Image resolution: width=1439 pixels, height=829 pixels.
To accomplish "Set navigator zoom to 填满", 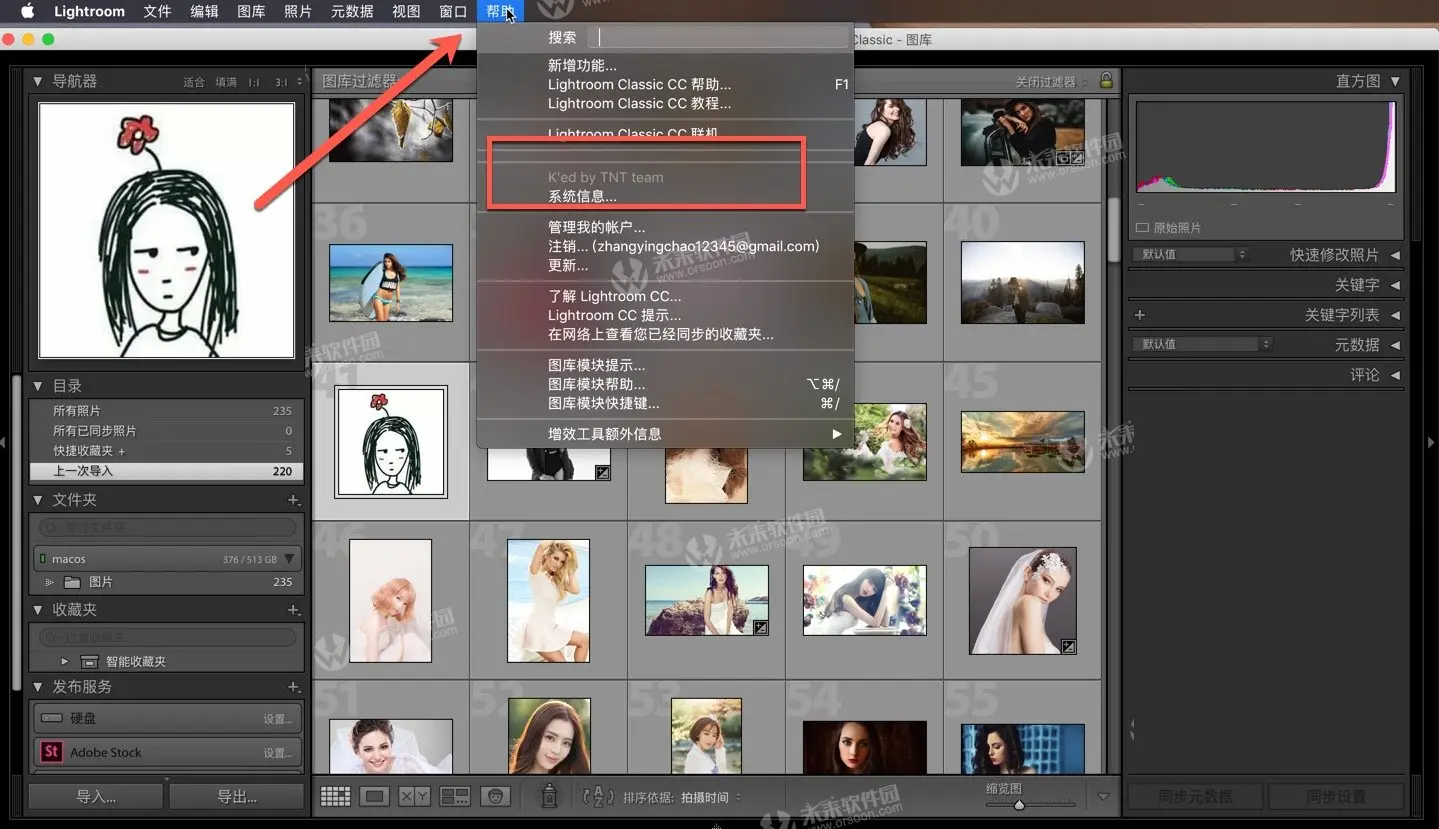I will [226, 82].
